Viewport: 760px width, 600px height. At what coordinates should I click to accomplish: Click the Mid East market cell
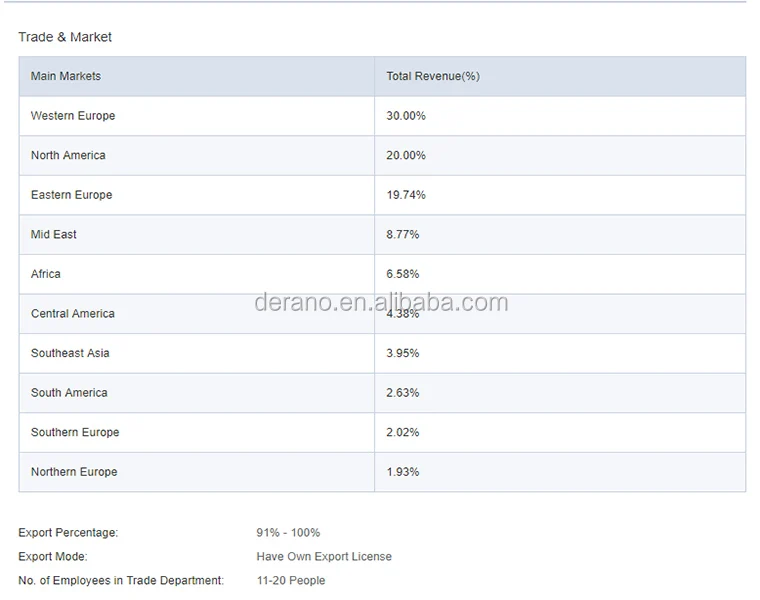[54, 234]
